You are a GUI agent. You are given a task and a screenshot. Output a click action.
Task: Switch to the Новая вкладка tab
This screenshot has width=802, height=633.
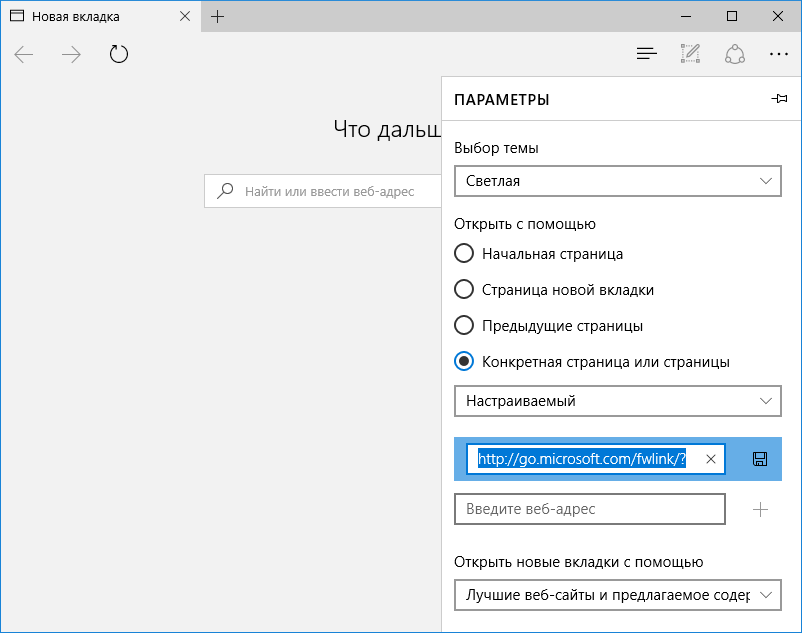(x=92, y=16)
